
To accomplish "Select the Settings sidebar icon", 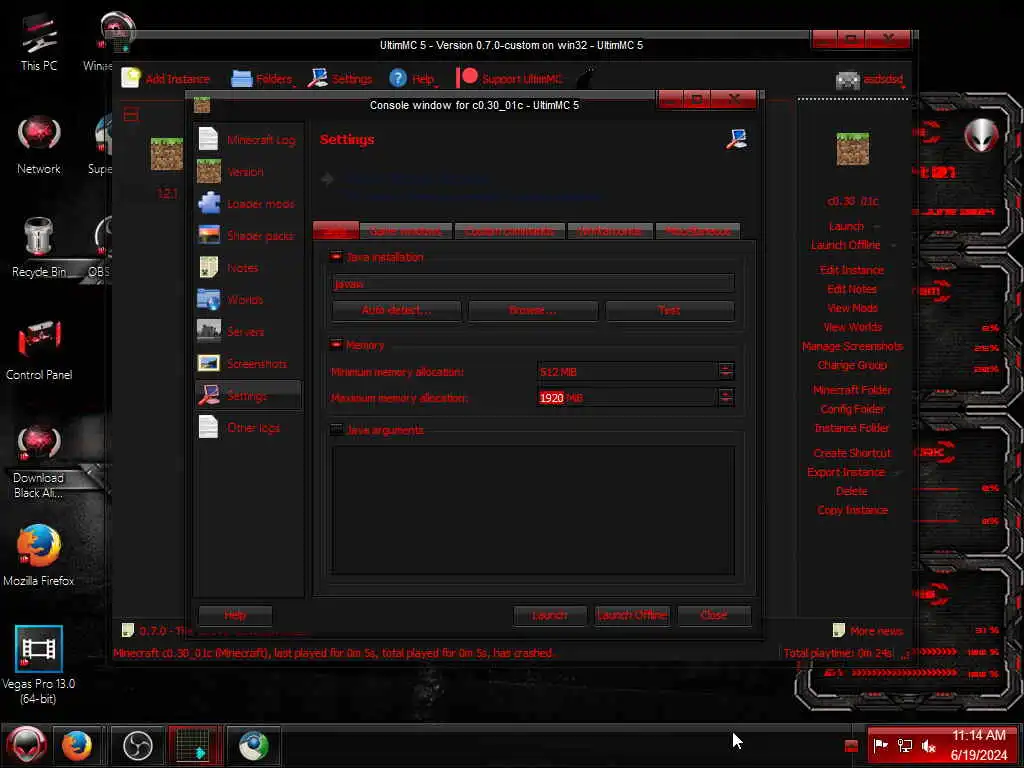I will (x=209, y=395).
